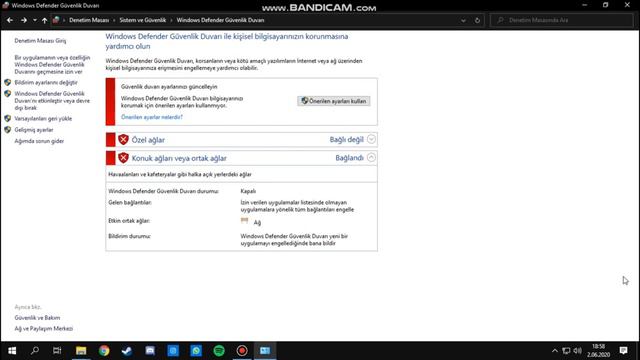
Task: Open recent locations dropdown arrow
Action: click(x=35, y=20)
